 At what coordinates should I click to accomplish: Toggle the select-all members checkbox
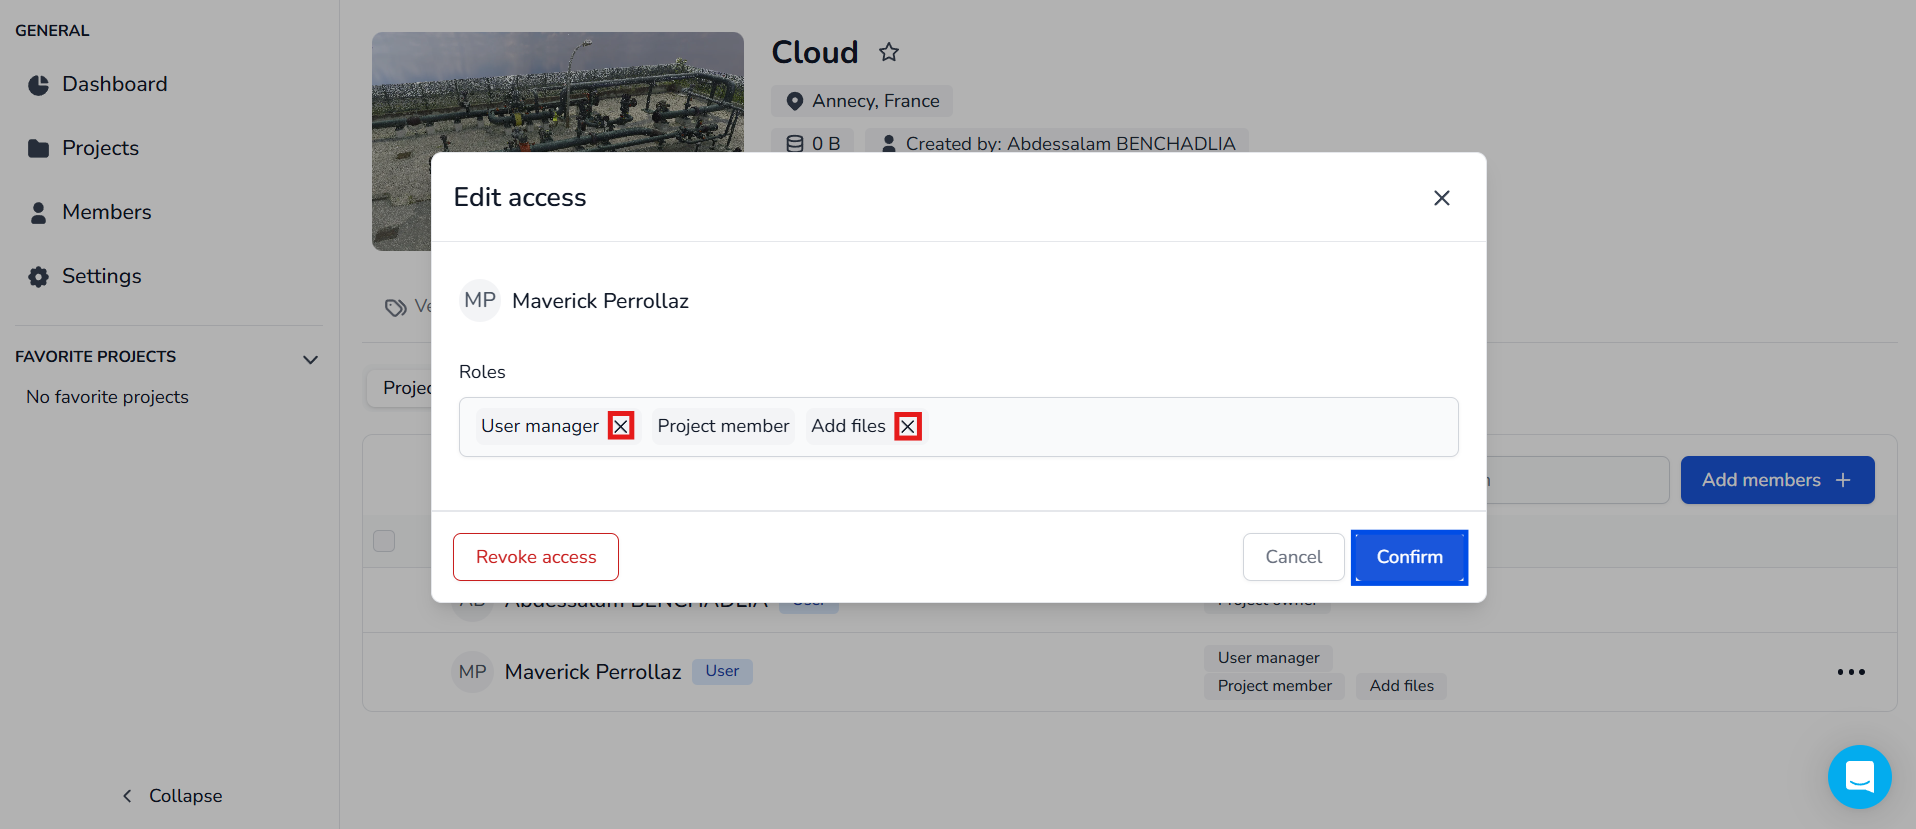click(x=384, y=541)
